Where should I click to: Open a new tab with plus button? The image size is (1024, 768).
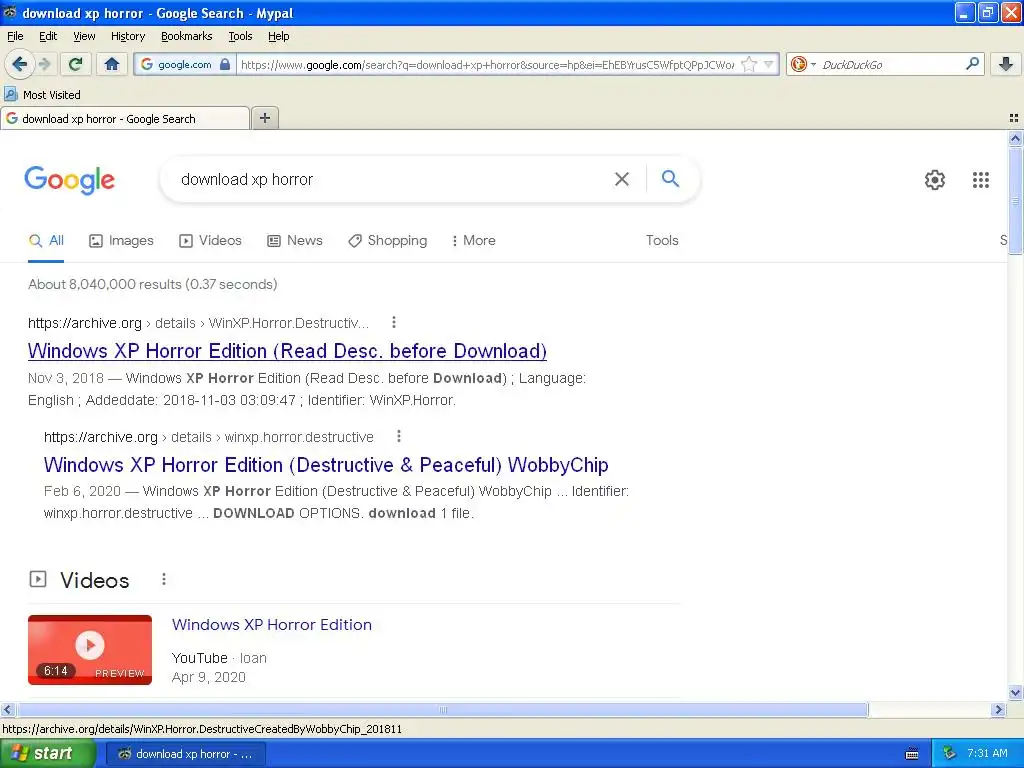[264, 118]
